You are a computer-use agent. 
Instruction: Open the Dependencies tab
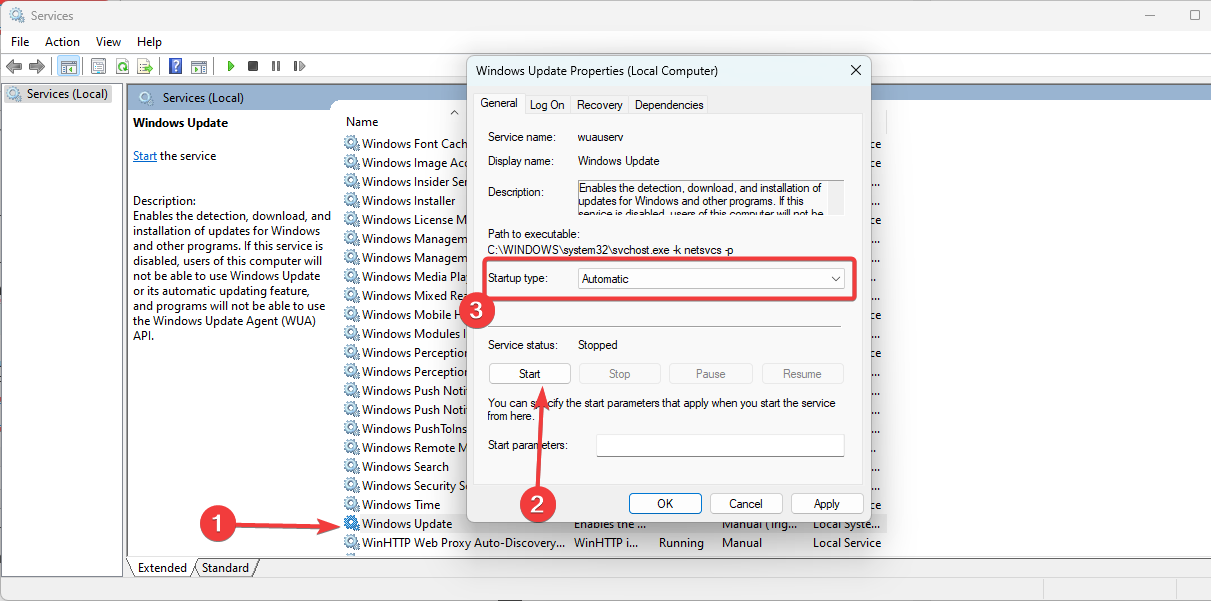pos(669,104)
